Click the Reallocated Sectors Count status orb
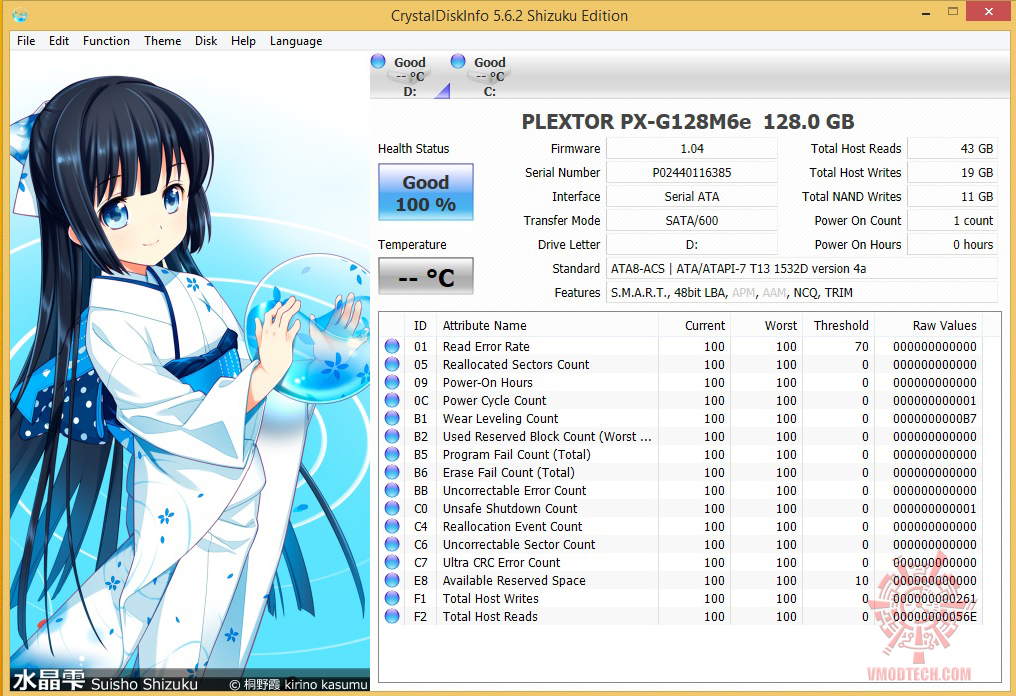Viewport: 1016px width, 696px height. pyautogui.click(x=392, y=364)
